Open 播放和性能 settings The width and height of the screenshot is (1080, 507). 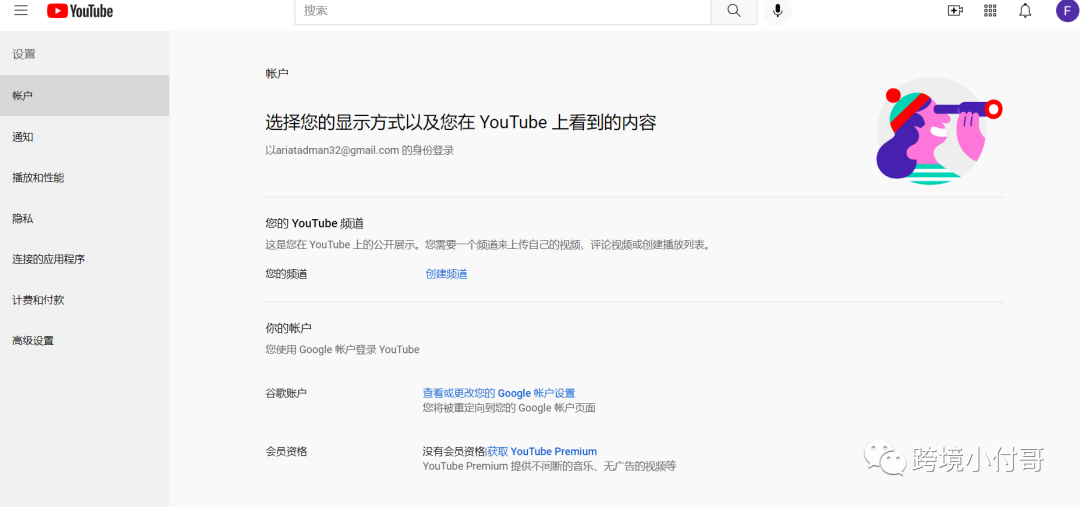85,178
